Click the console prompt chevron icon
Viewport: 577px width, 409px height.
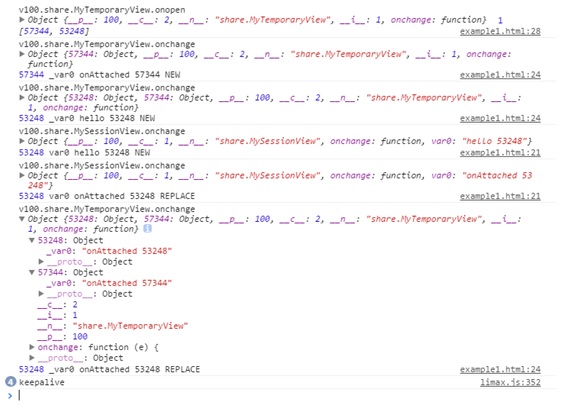[x=10, y=396]
